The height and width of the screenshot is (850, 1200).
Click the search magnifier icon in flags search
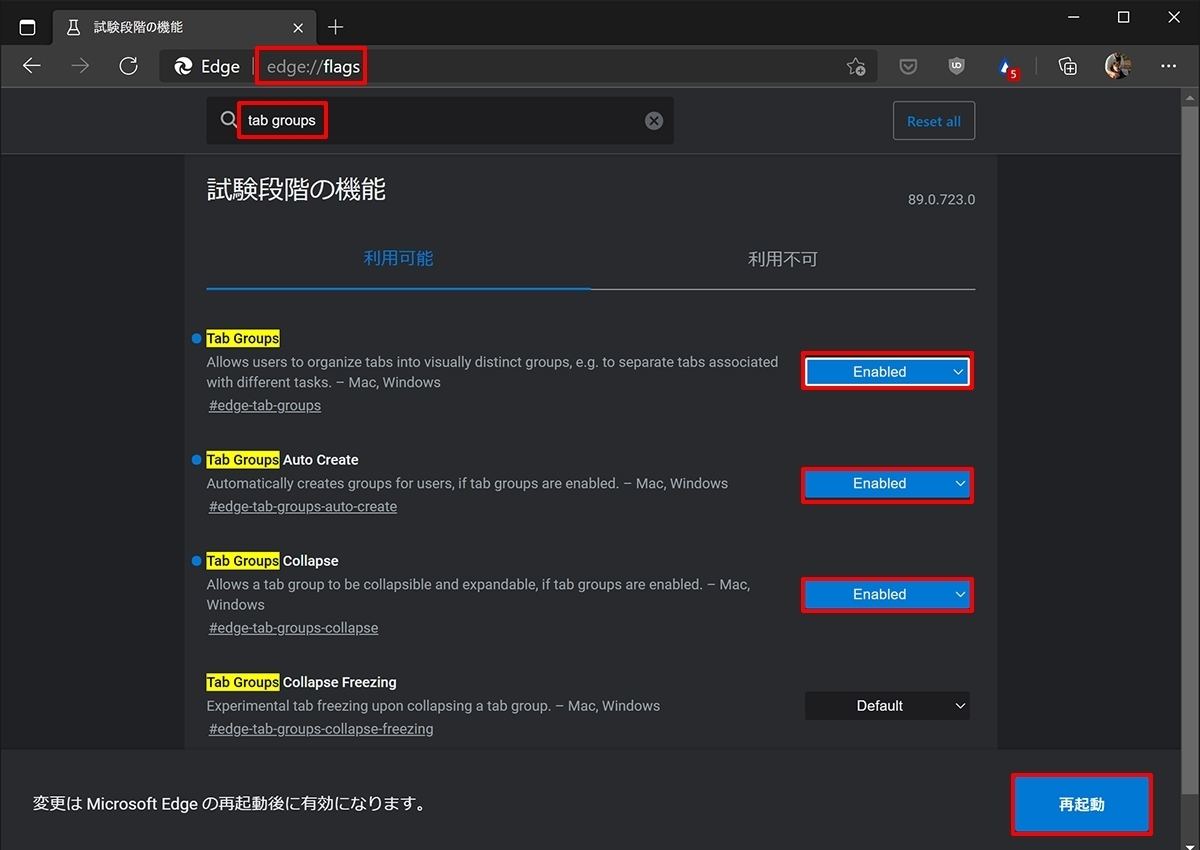tap(229, 121)
